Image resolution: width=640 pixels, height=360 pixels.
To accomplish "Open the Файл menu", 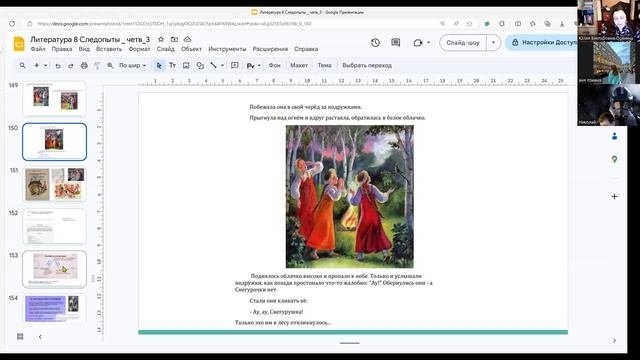I will pos(38,49).
